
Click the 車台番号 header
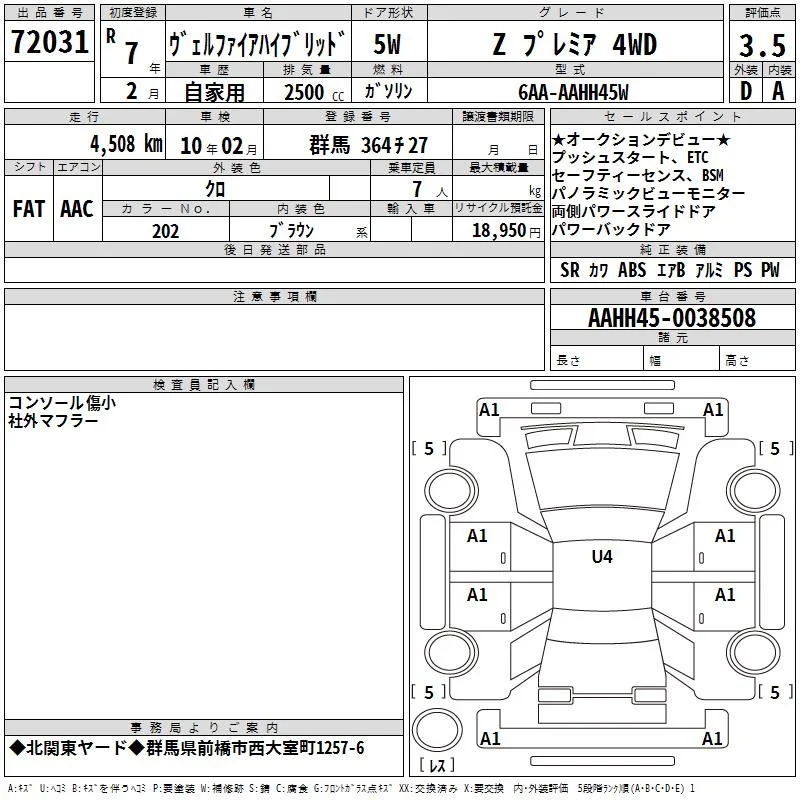pyautogui.click(x=672, y=296)
